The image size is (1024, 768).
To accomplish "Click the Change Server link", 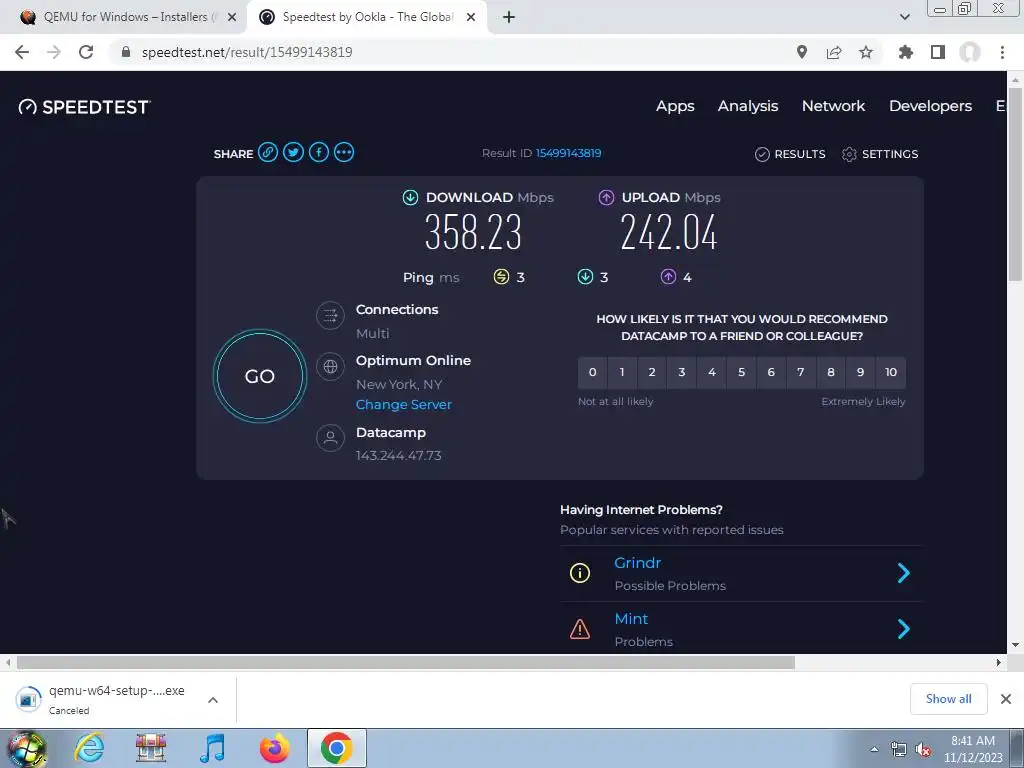I will click(x=404, y=404).
